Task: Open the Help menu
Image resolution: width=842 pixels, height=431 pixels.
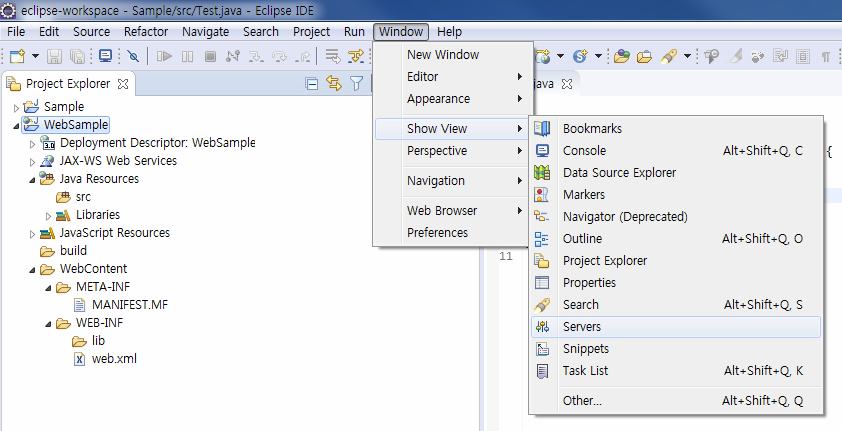Action: coord(449,32)
